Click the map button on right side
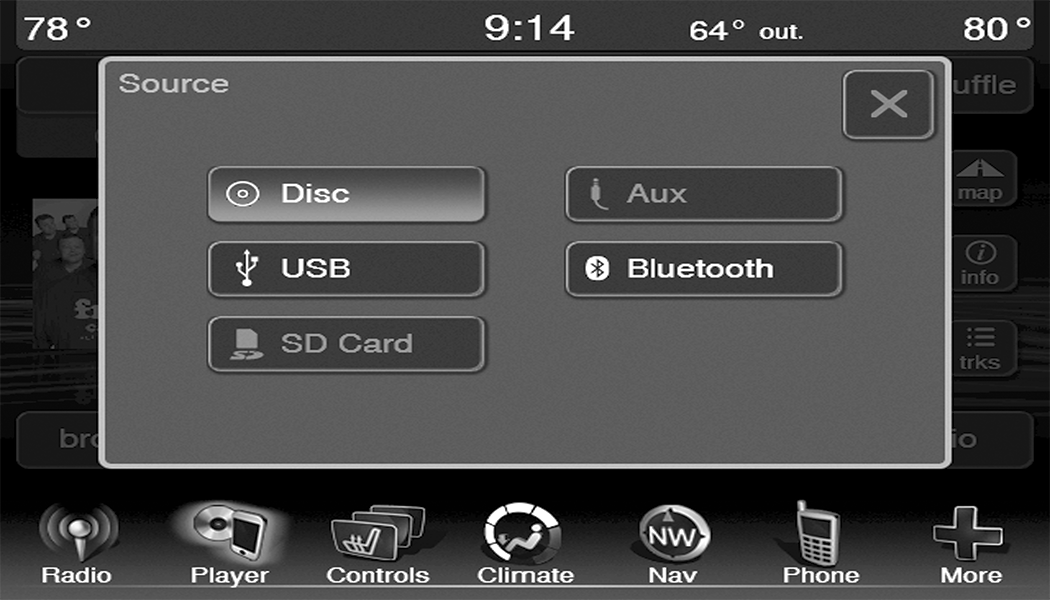Viewport: 1050px width, 600px height. pyautogui.click(x=984, y=178)
